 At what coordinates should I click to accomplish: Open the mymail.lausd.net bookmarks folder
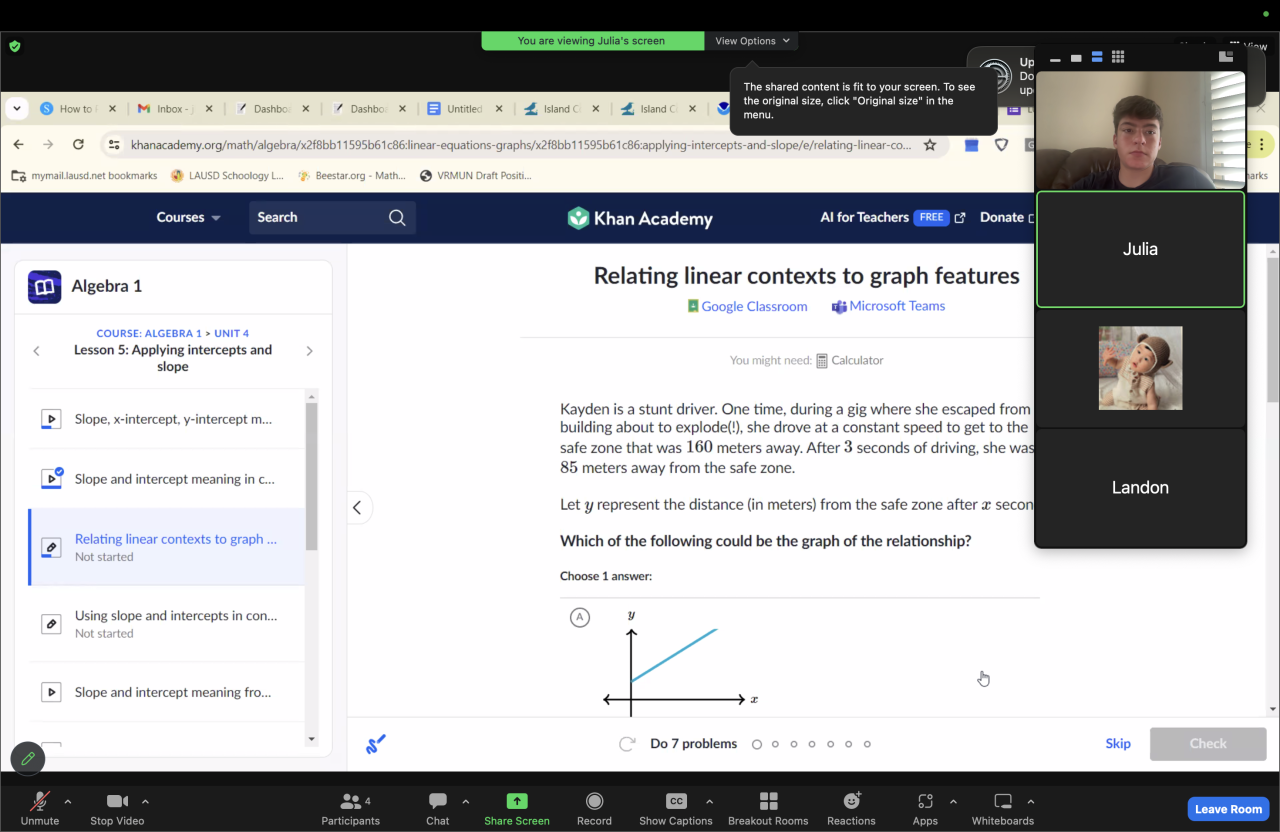coord(84,176)
